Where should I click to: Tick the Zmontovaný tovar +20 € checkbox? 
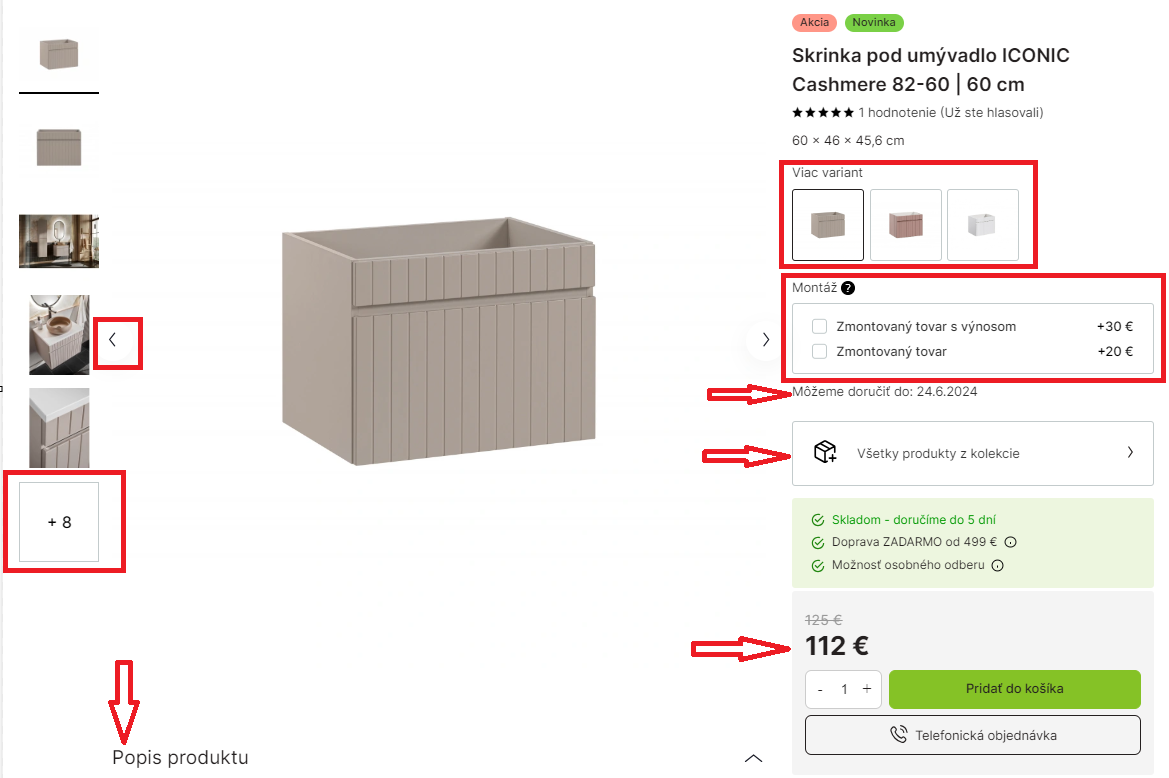coord(820,351)
